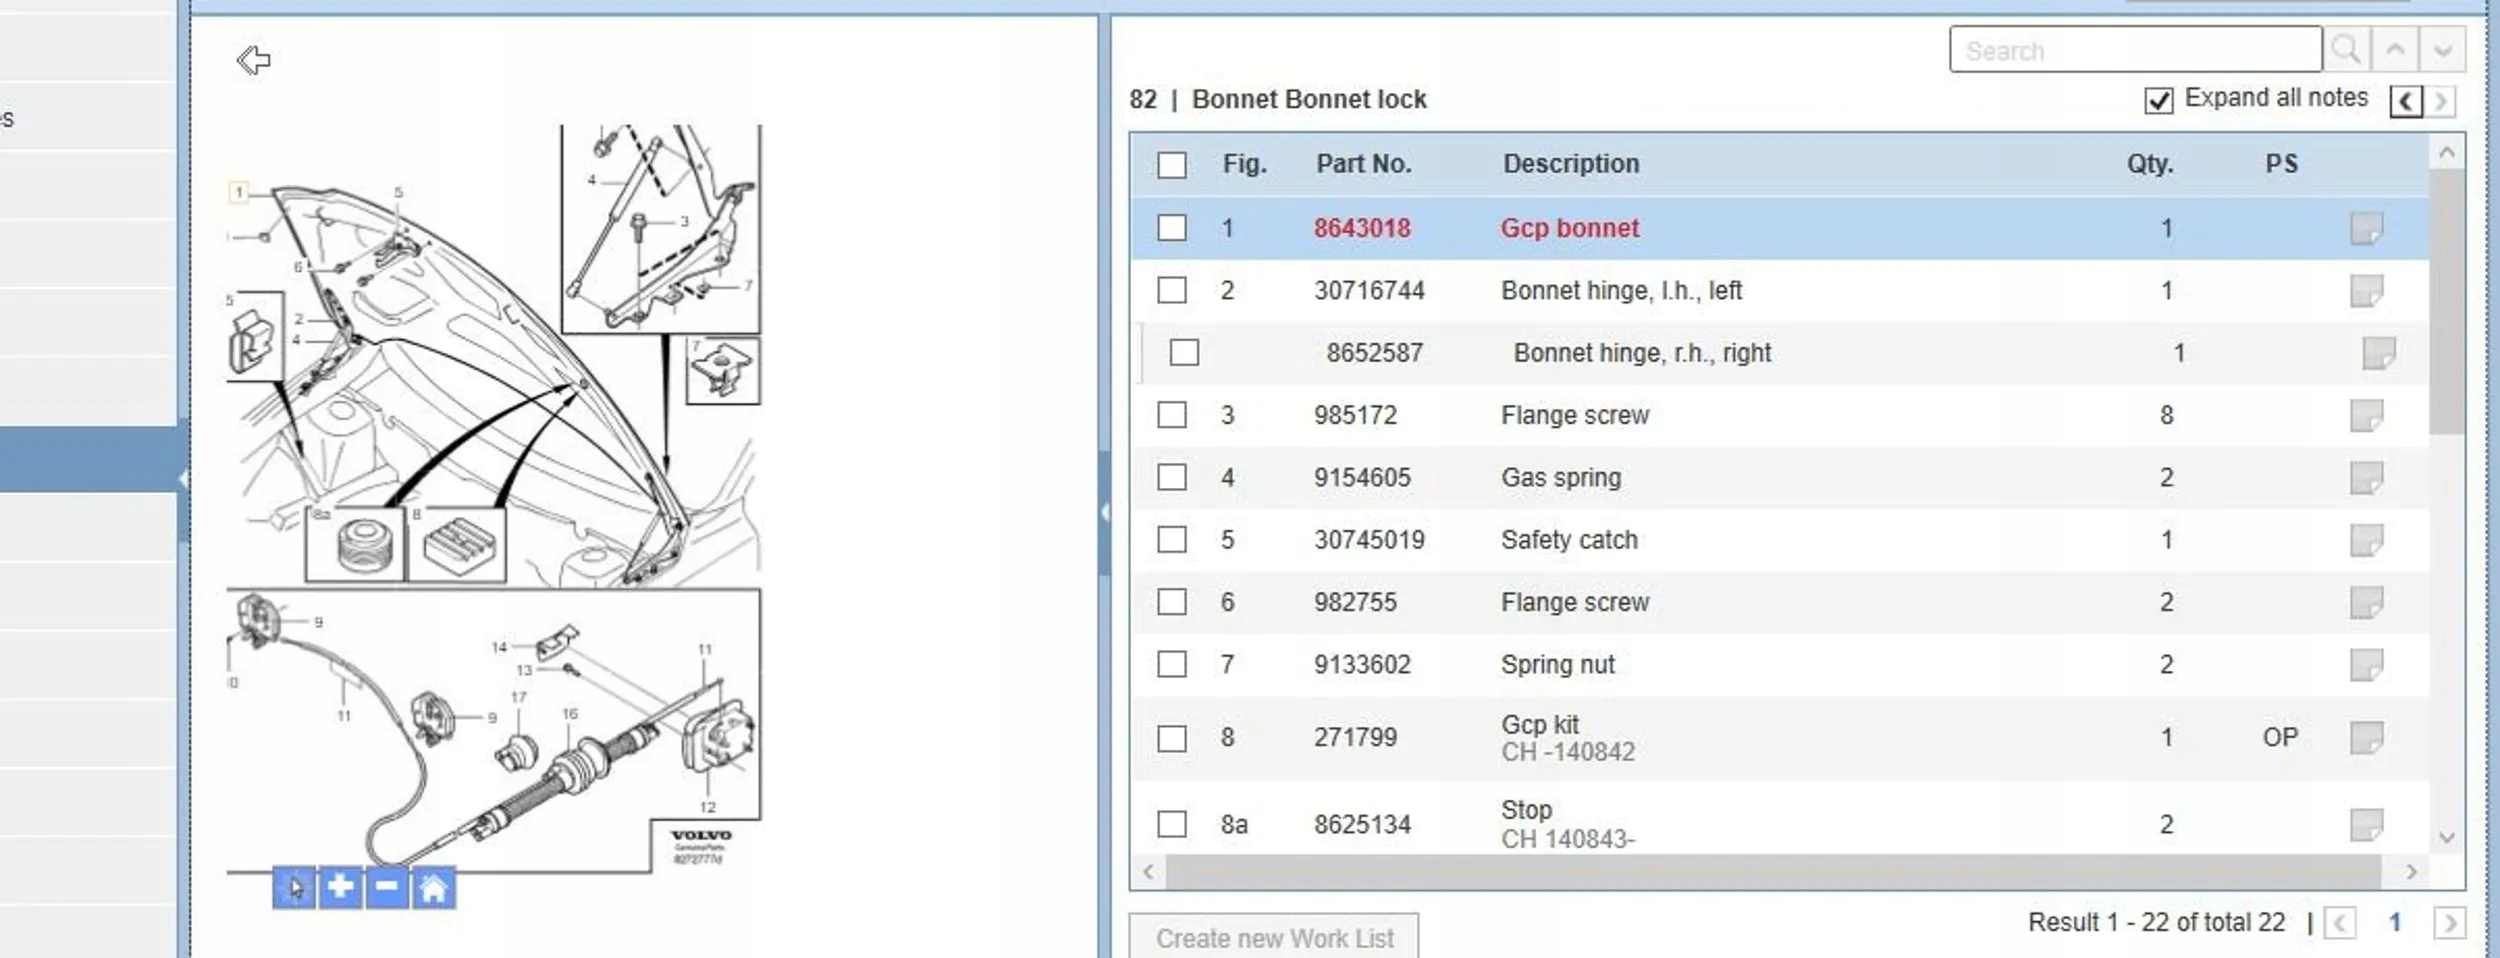Open note icon for part 982755
The width and height of the screenshot is (2500, 958).
(x=2366, y=602)
